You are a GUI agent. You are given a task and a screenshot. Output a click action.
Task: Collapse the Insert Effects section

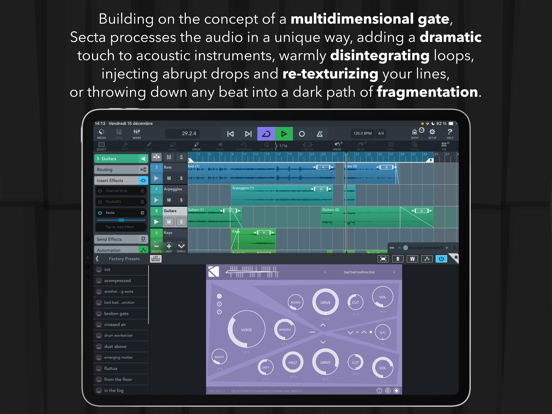point(121,181)
